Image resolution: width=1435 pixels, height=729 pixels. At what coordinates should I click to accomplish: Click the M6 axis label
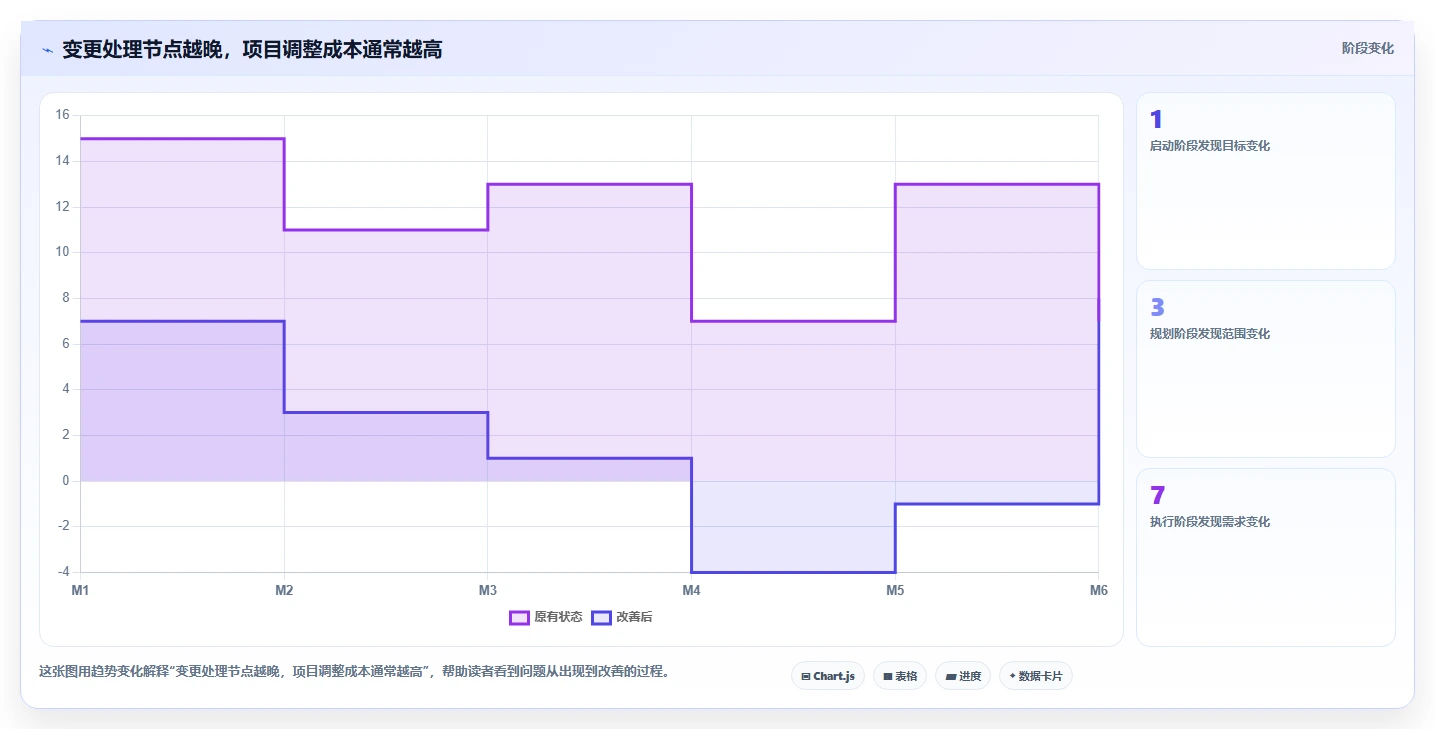pos(1099,590)
